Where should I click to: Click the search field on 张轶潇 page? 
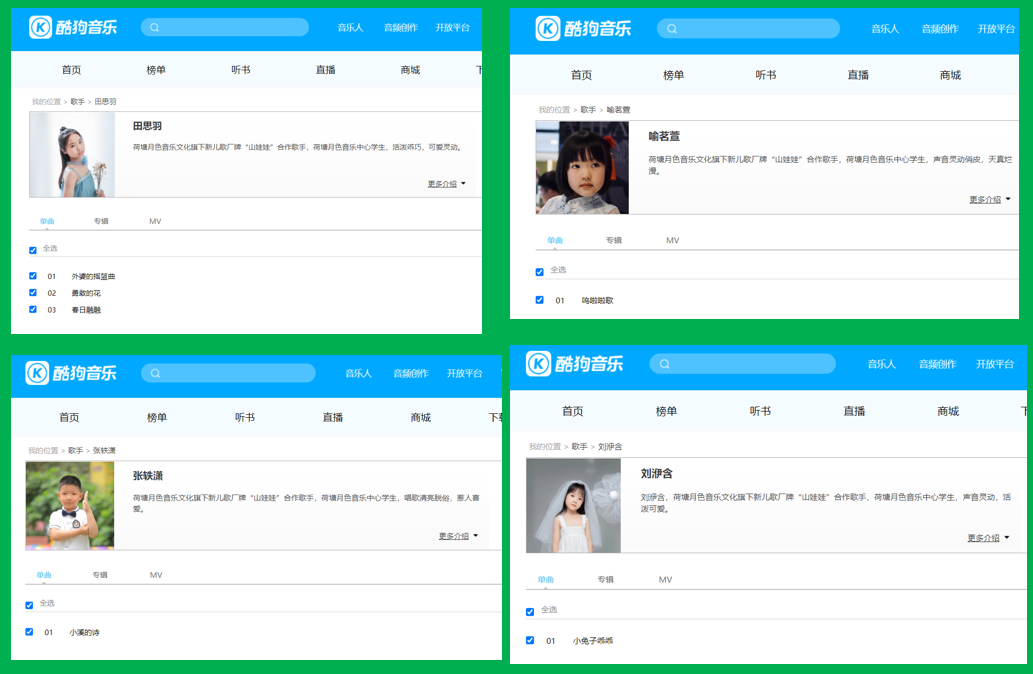coord(228,374)
